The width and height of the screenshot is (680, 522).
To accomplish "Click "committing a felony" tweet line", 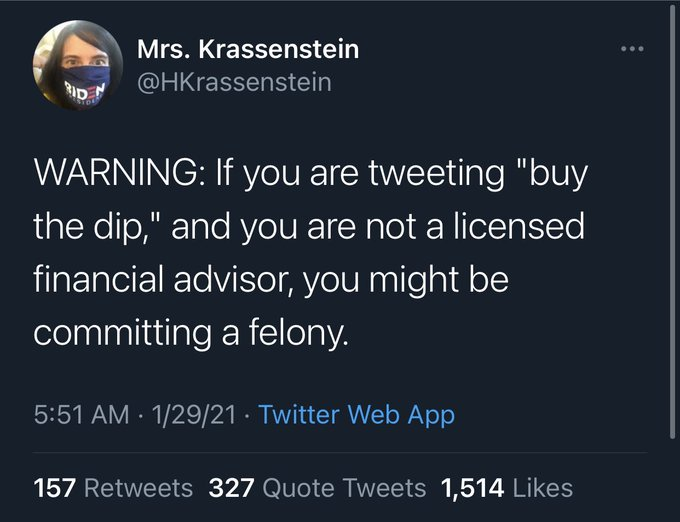I will click(x=191, y=333).
